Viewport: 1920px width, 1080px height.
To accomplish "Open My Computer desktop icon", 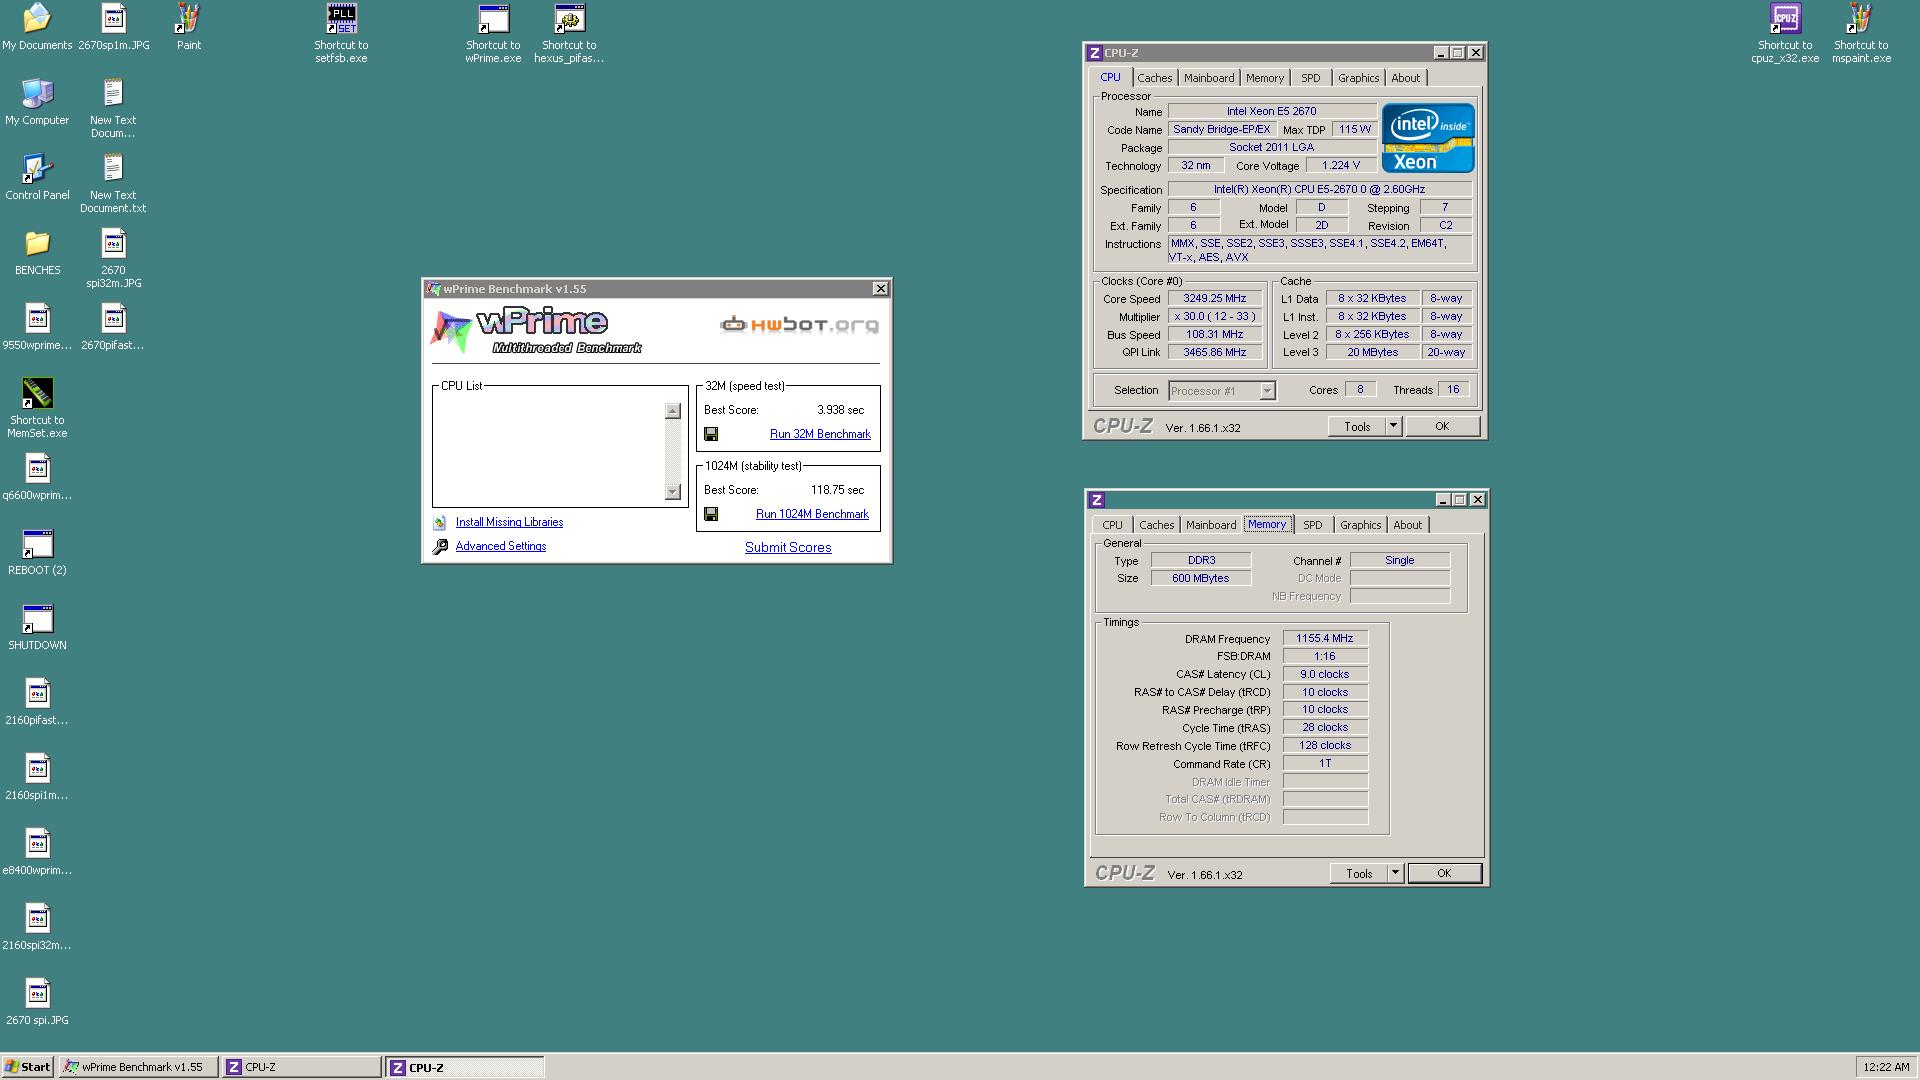I will 37,102.
